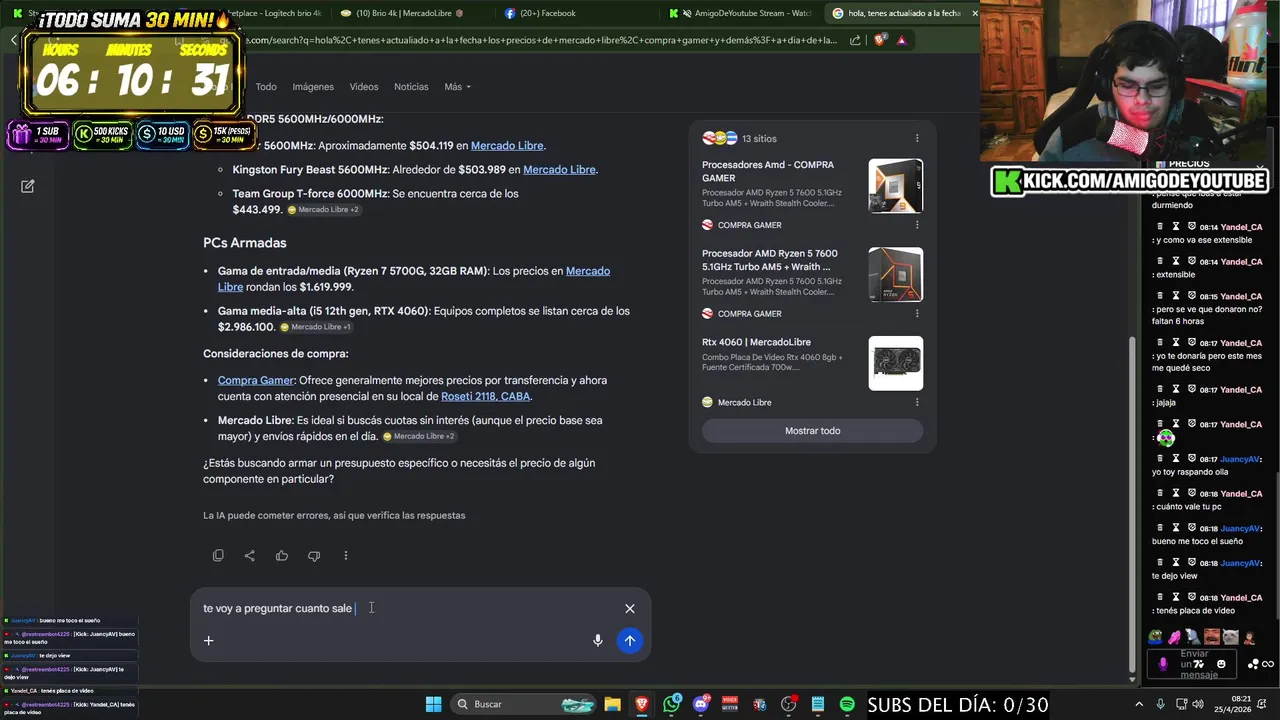The width and height of the screenshot is (1280, 720).
Task: Pick the cat emote in Kick chat
Action: (1230, 636)
